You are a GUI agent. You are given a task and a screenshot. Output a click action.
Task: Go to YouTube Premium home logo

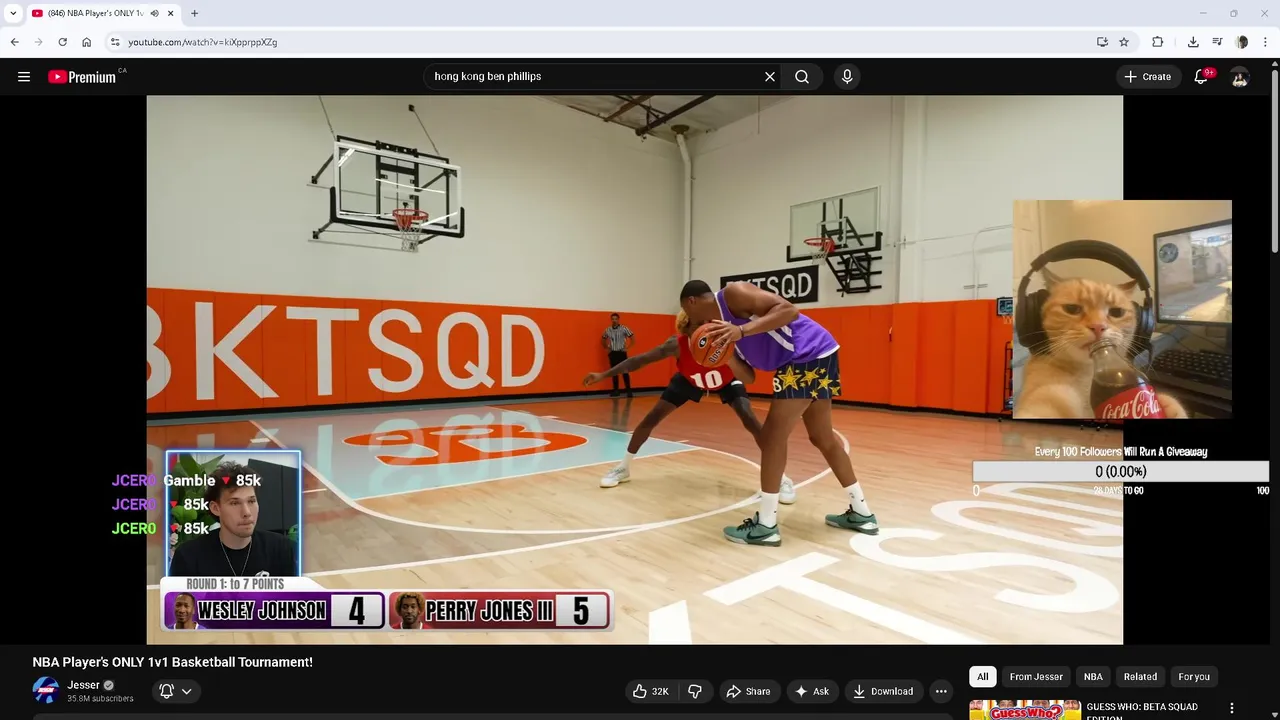point(82,77)
